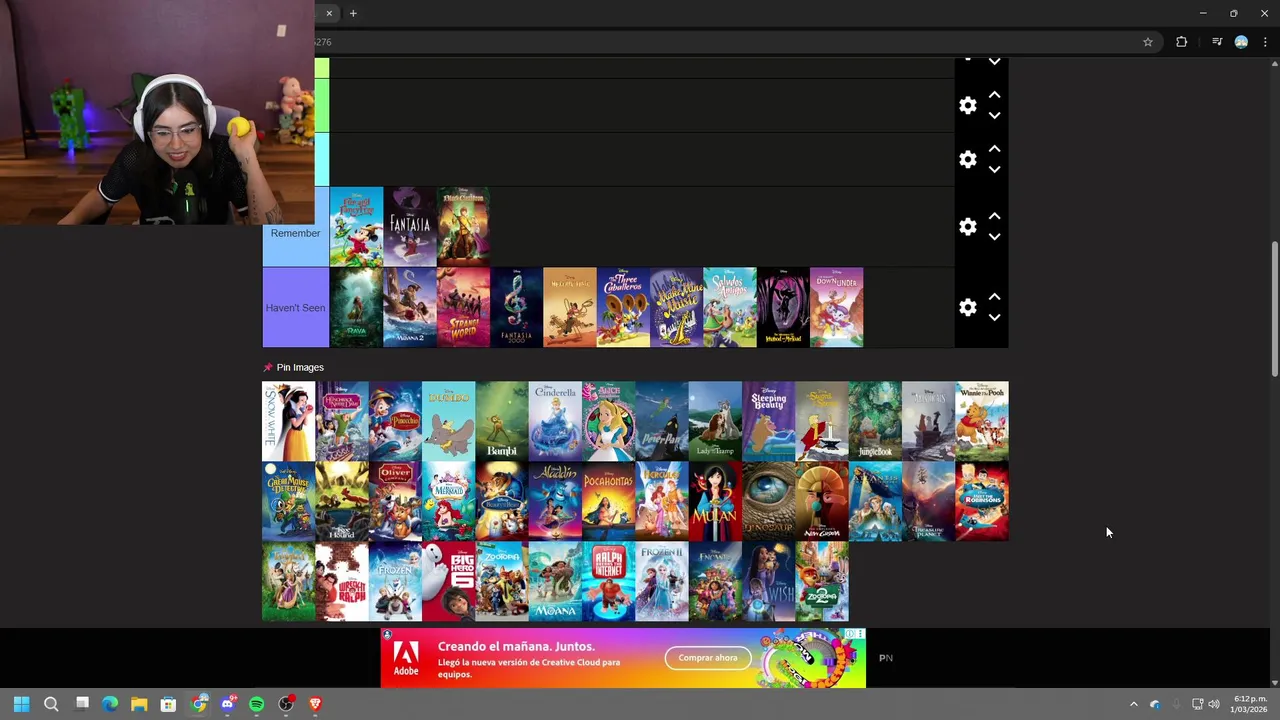Close the current browser tab
This screenshot has height=720, width=1280.
tap(329, 13)
